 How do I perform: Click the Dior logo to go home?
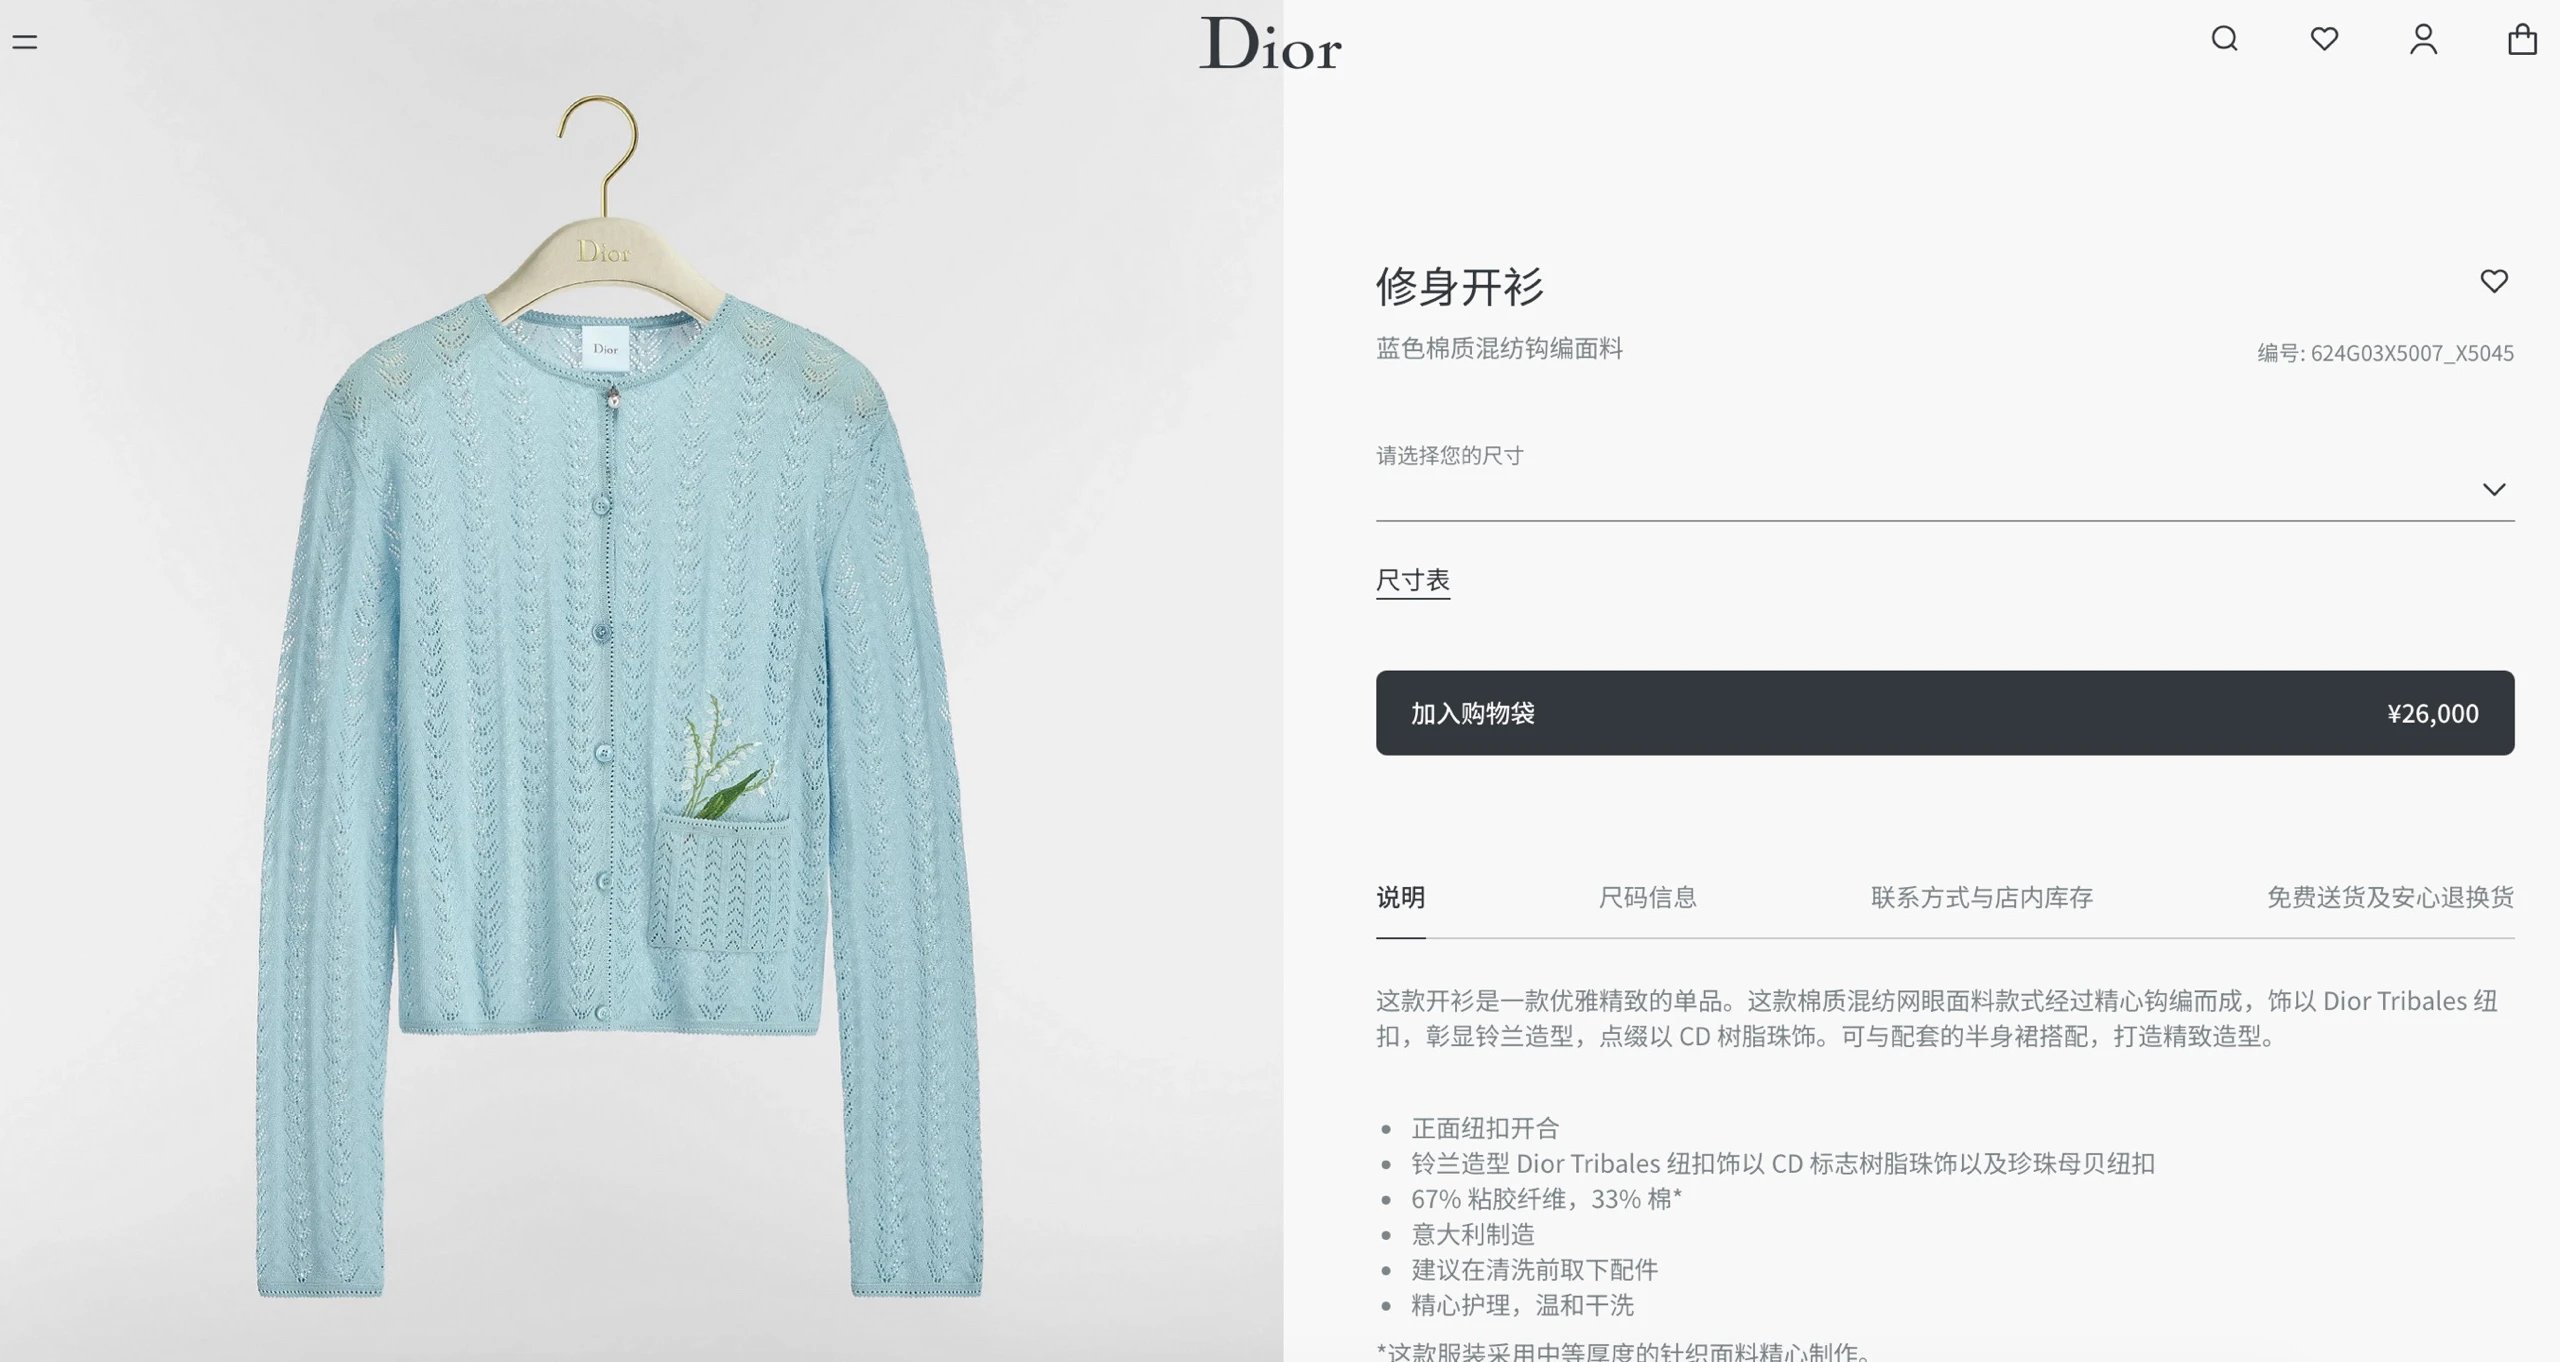click(1270, 44)
